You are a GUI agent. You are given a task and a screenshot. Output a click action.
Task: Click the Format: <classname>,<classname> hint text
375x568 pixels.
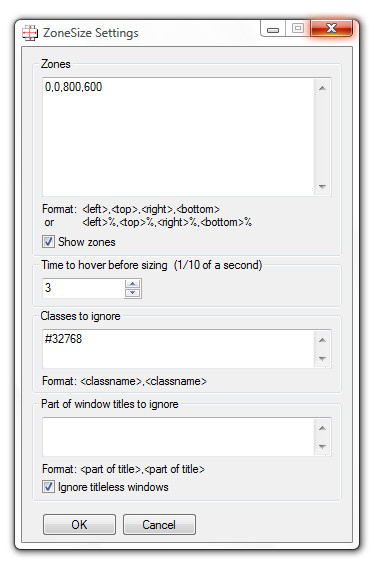tap(124, 381)
